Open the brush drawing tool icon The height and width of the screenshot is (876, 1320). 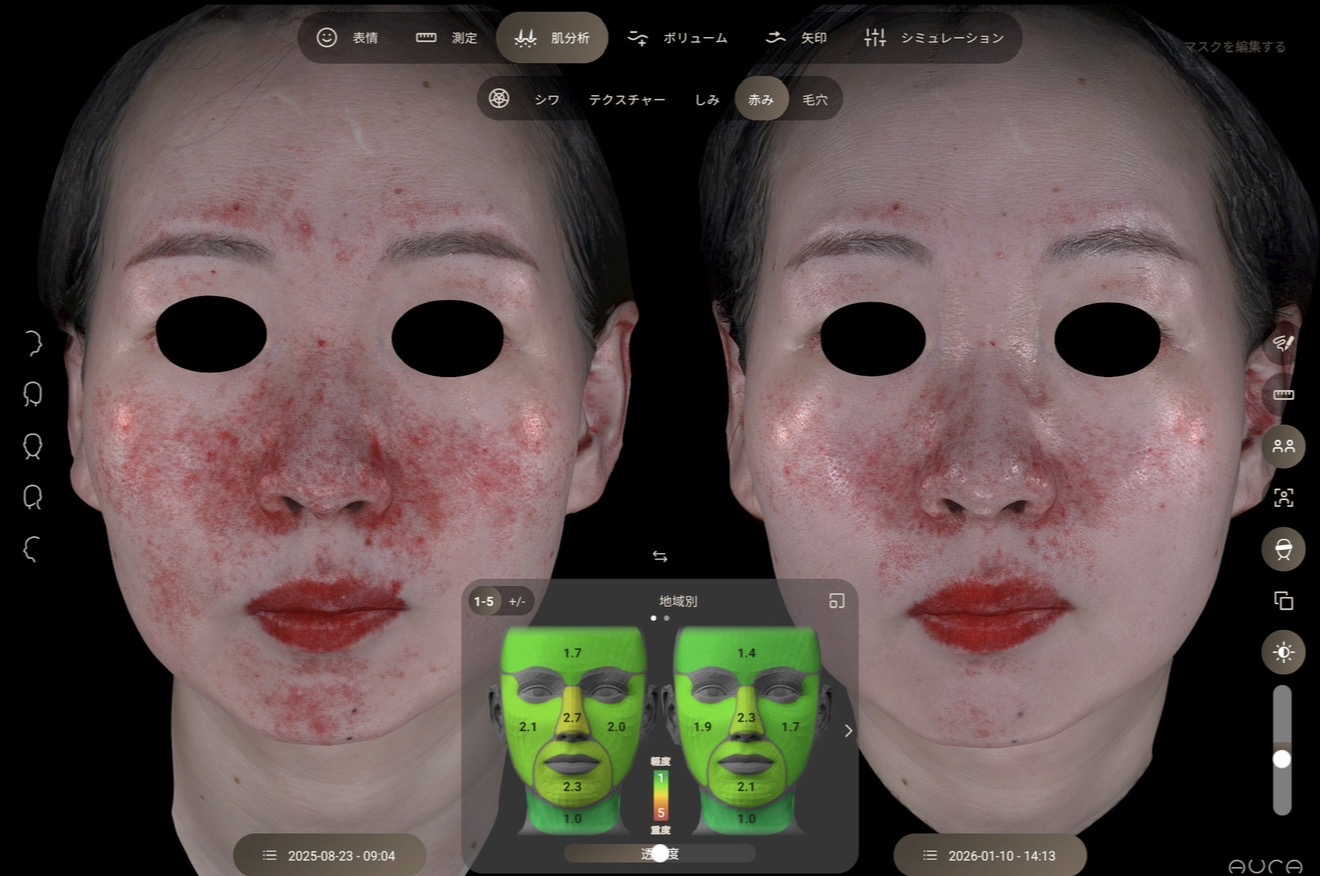(x=1283, y=343)
